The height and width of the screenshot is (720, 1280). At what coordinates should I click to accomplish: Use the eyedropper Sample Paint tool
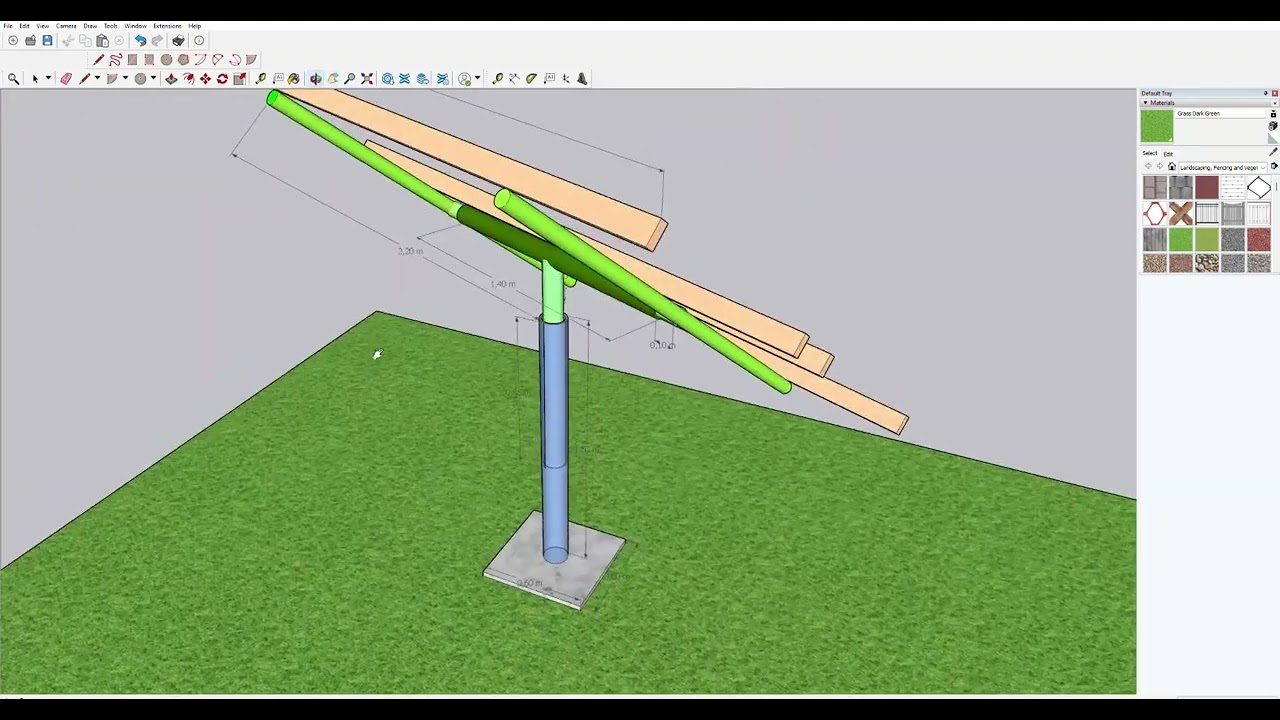pos(1273,152)
